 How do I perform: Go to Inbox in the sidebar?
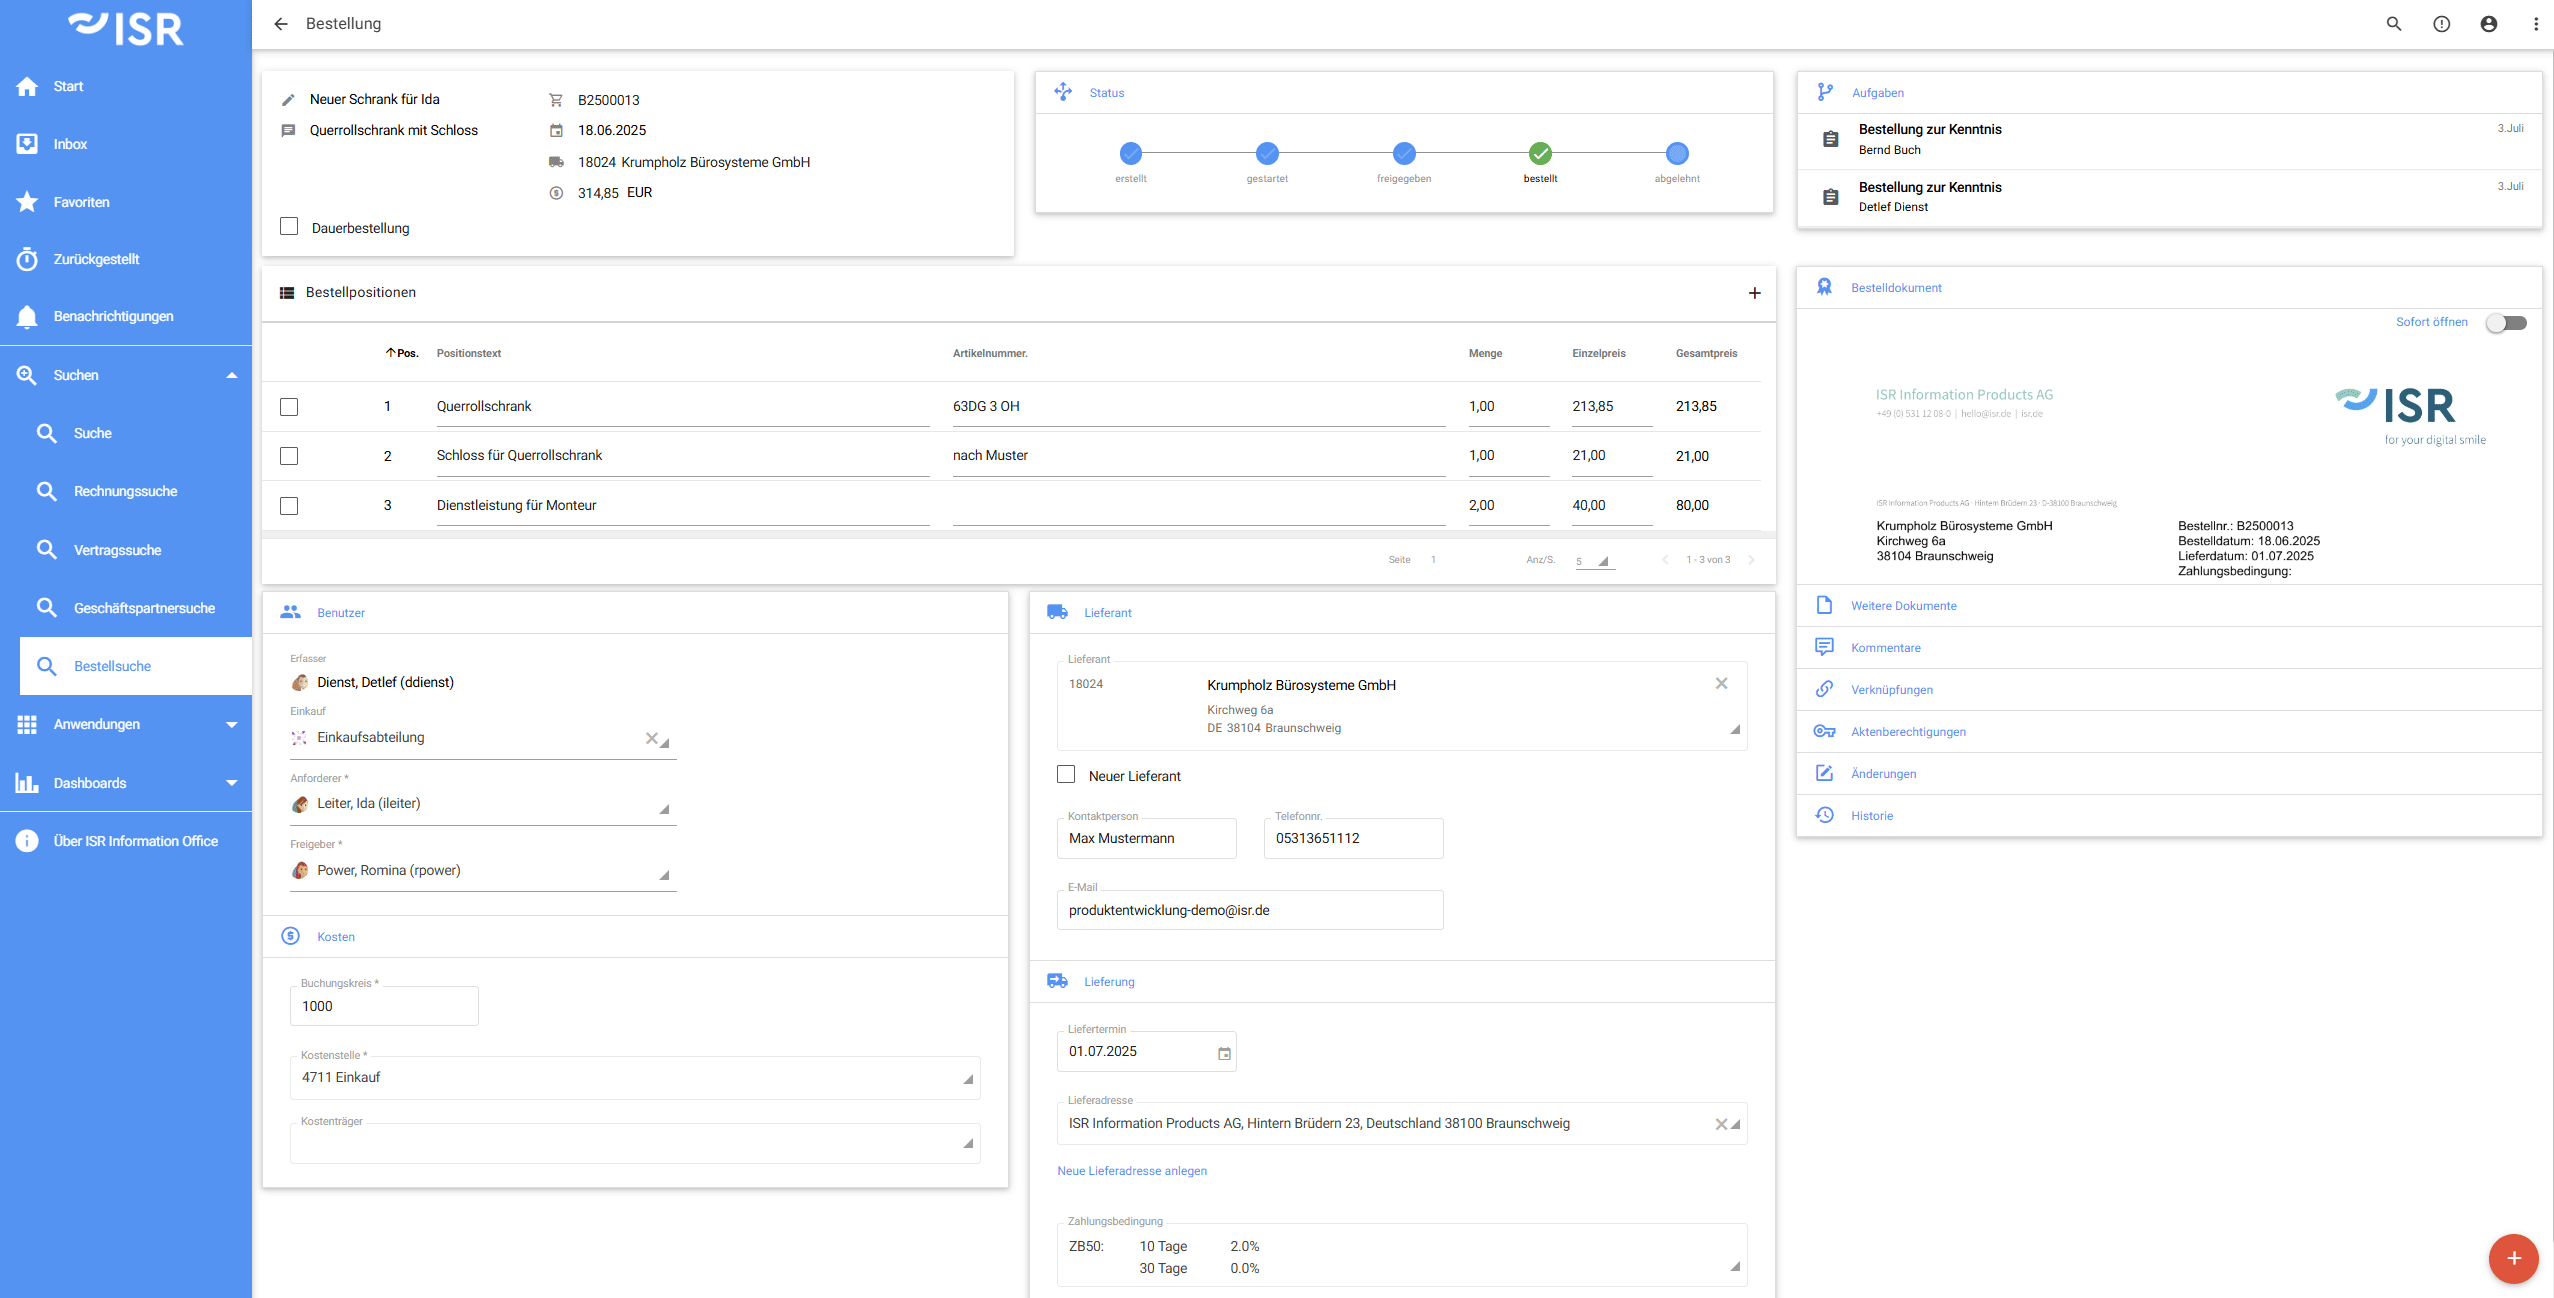pyautogui.click(x=70, y=144)
